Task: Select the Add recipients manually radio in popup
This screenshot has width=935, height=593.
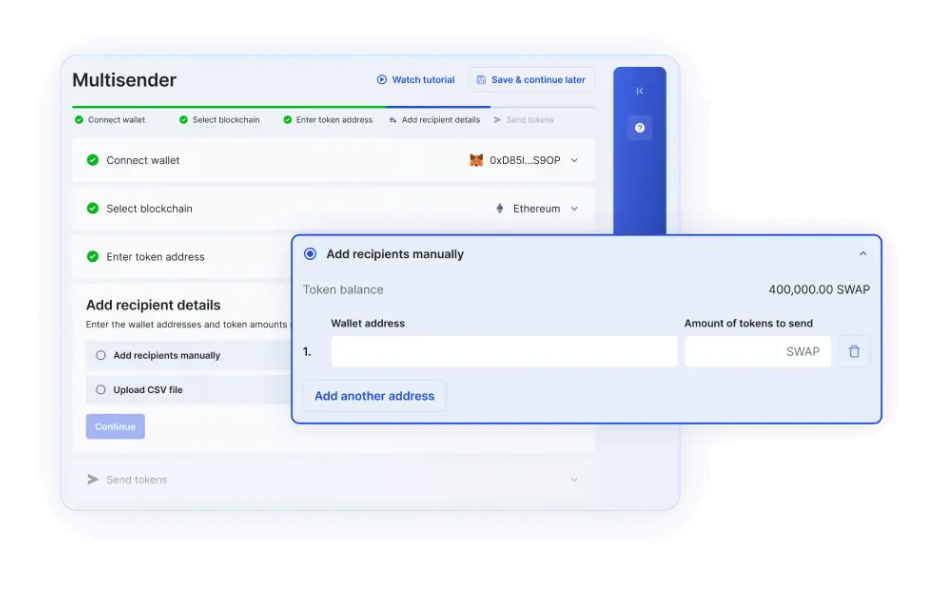Action: coord(310,254)
